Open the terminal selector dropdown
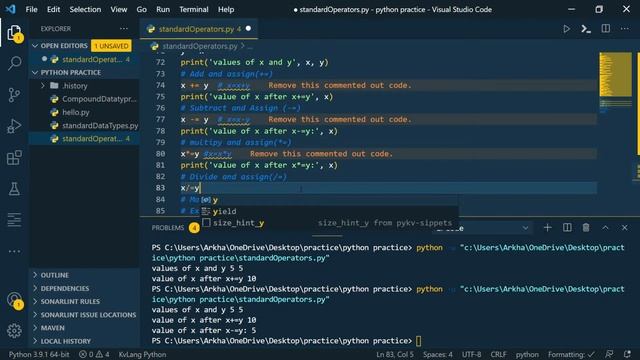Viewport: 640px width, 360px height. pyautogui.click(x=482, y=228)
